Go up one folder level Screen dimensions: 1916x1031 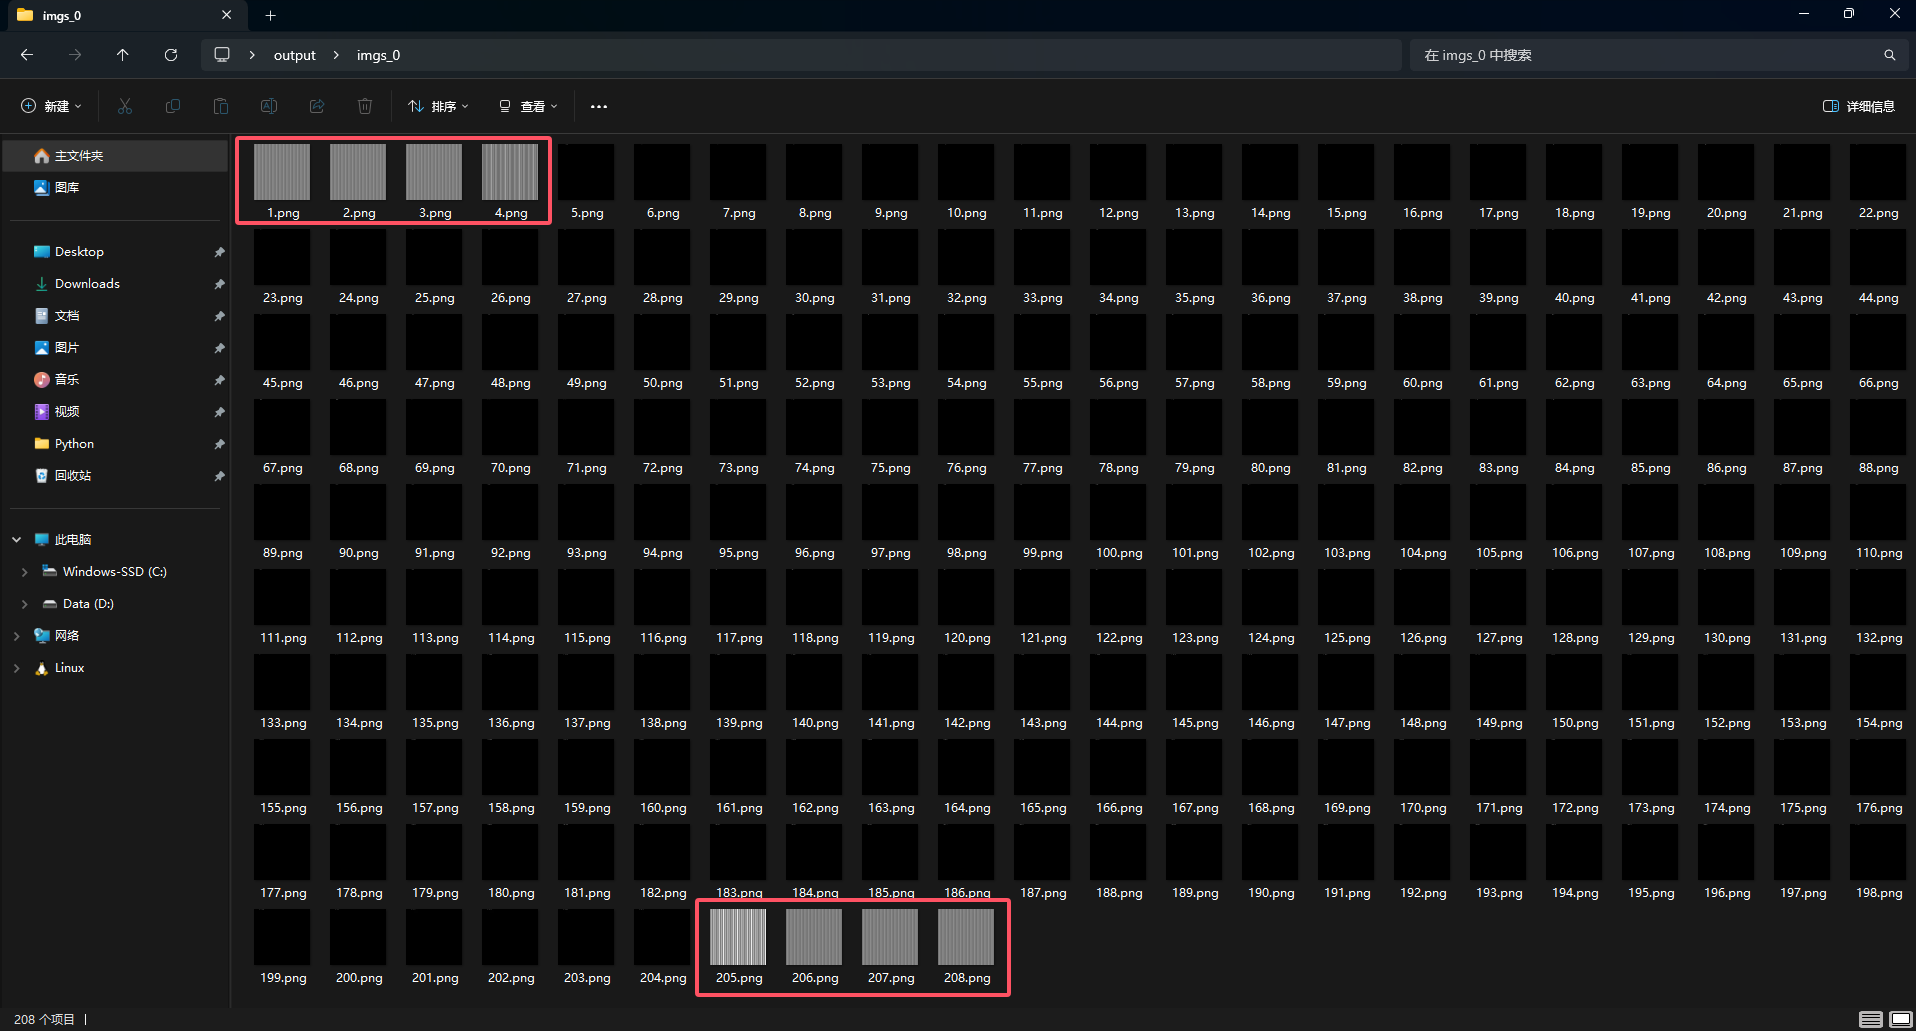122,55
